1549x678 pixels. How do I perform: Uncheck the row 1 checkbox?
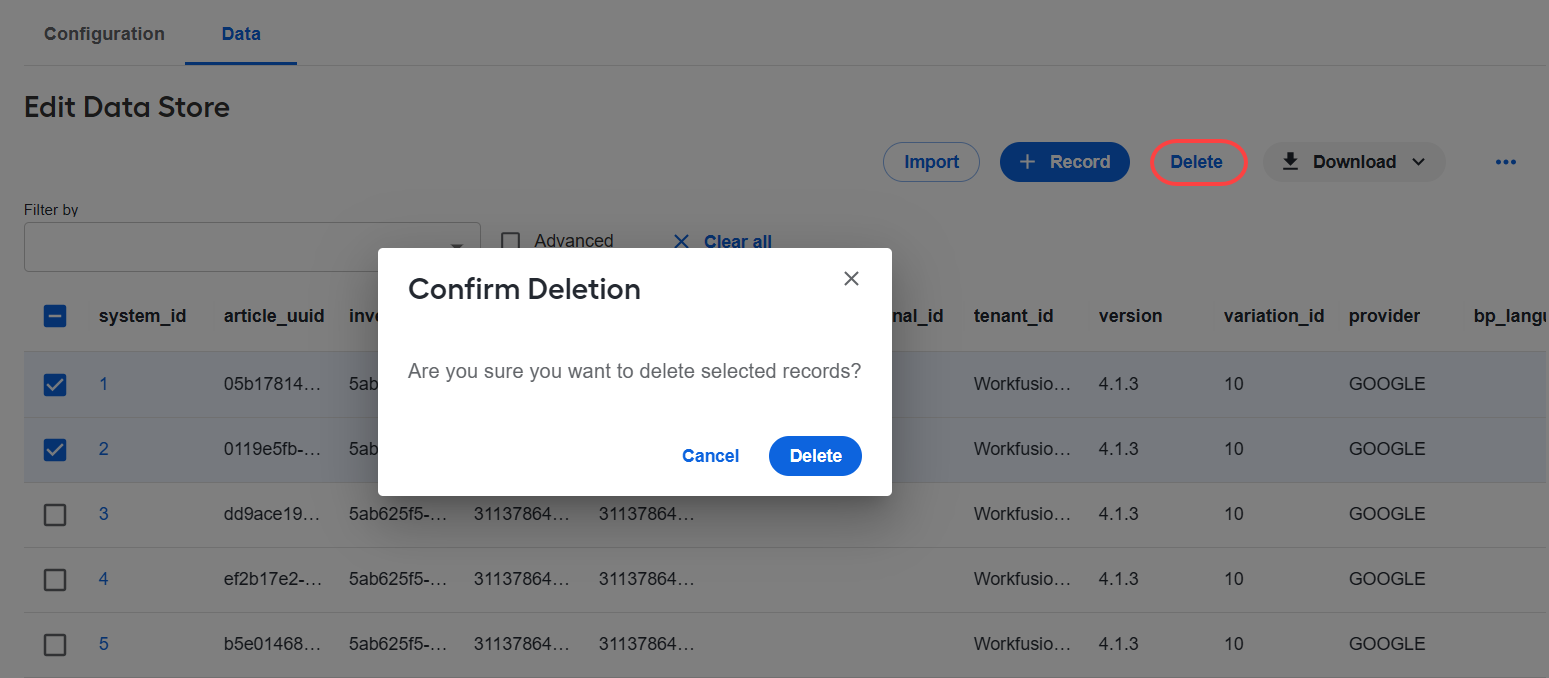click(x=55, y=384)
